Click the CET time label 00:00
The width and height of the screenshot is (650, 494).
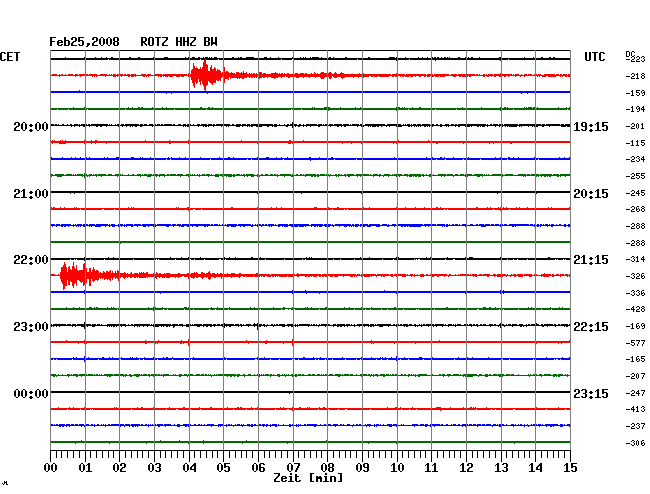tap(31, 394)
